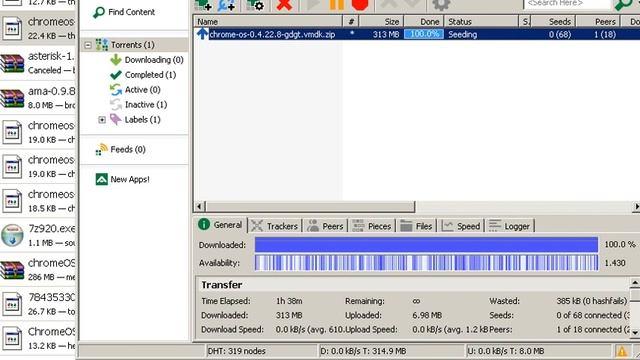Open the asterisk-1 canceled download in the downloads list
The image size is (640, 360).
(38, 63)
